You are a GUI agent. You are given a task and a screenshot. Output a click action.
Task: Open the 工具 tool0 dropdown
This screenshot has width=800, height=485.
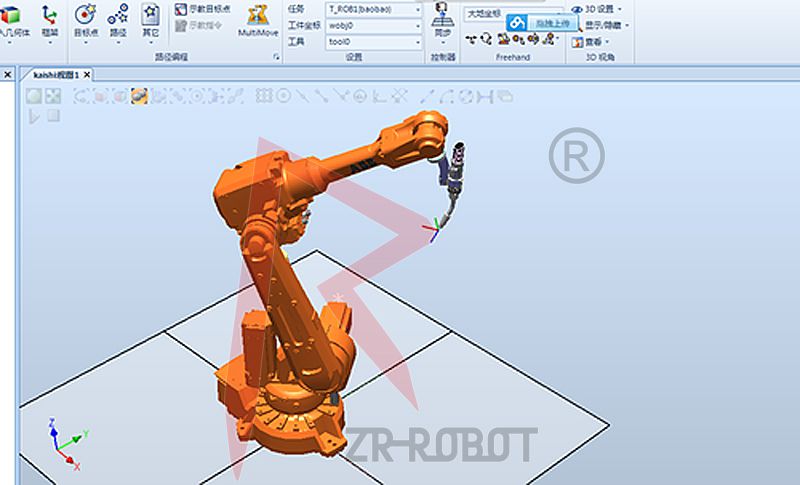(x=417, y=42)
